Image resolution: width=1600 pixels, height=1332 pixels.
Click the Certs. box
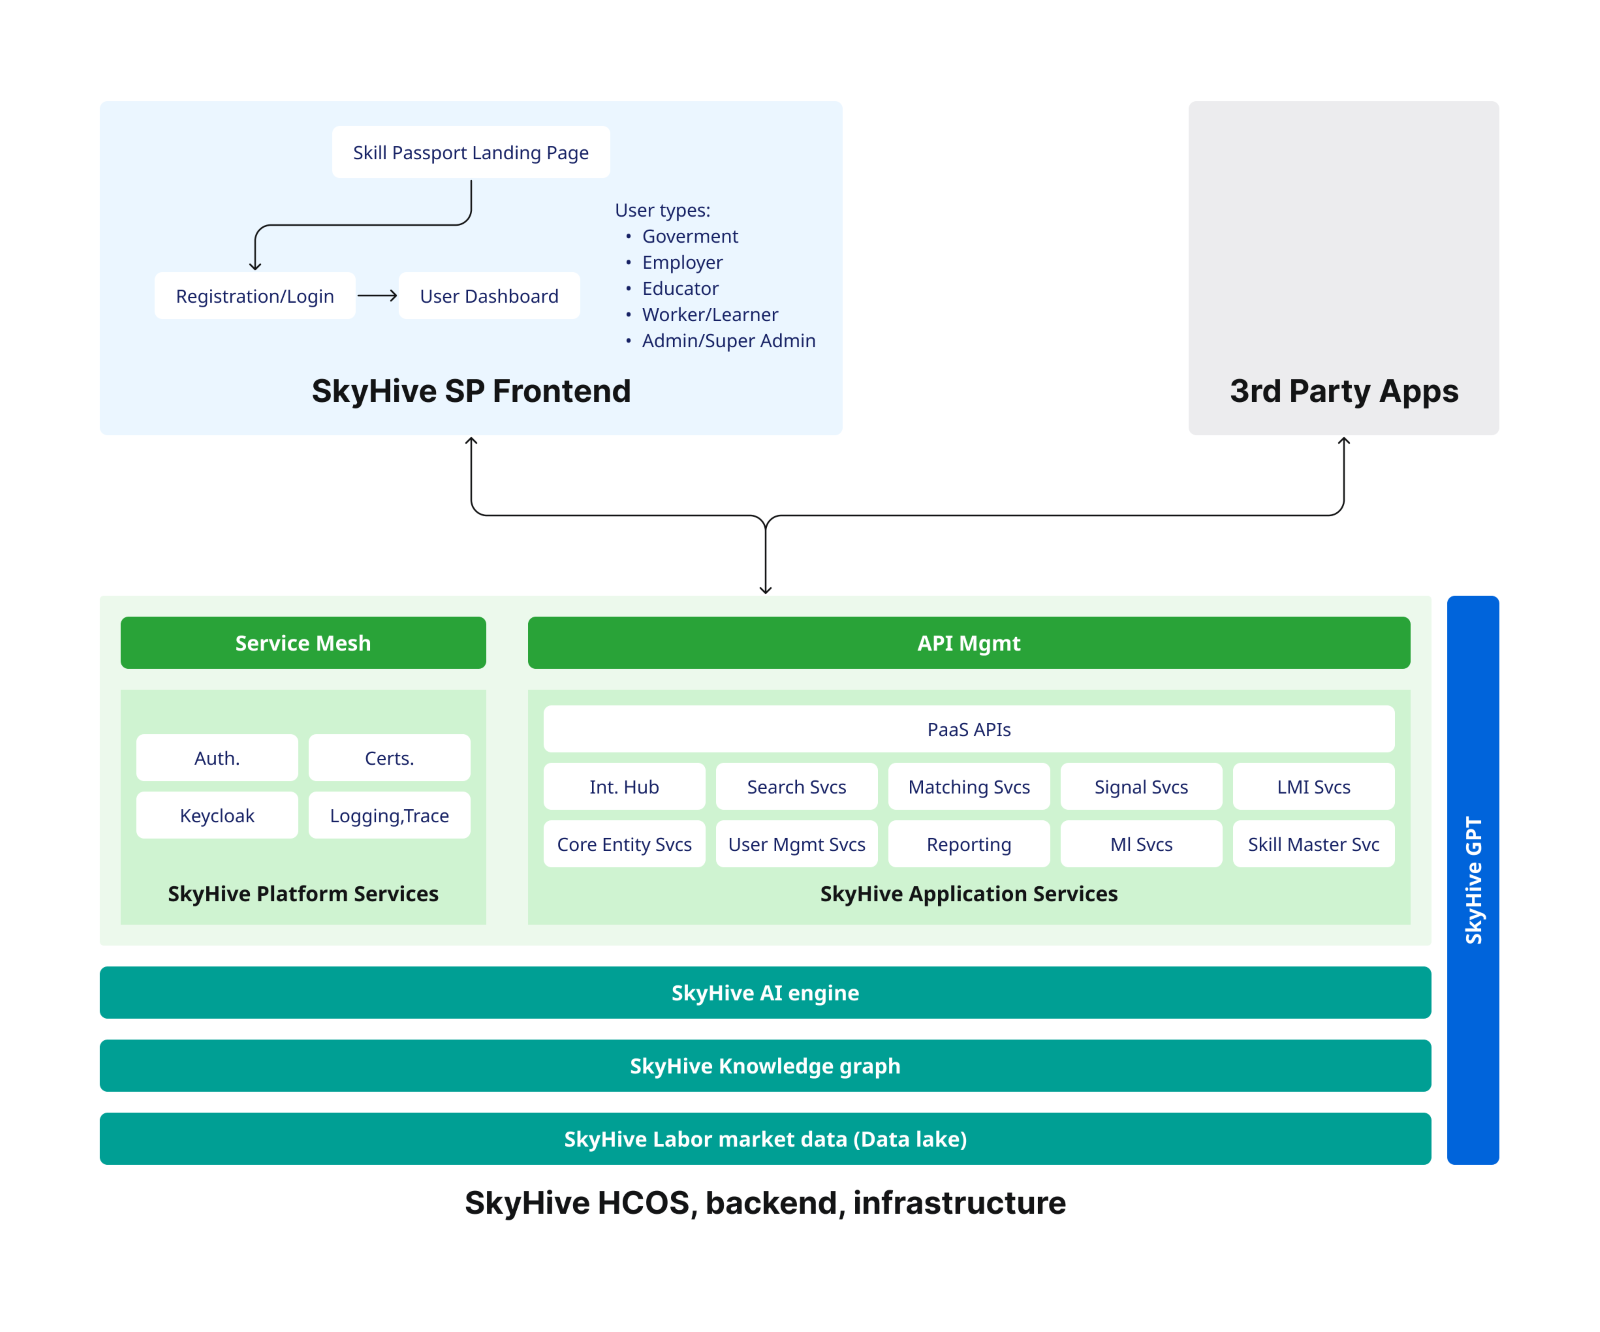click(x=389, y=758)
